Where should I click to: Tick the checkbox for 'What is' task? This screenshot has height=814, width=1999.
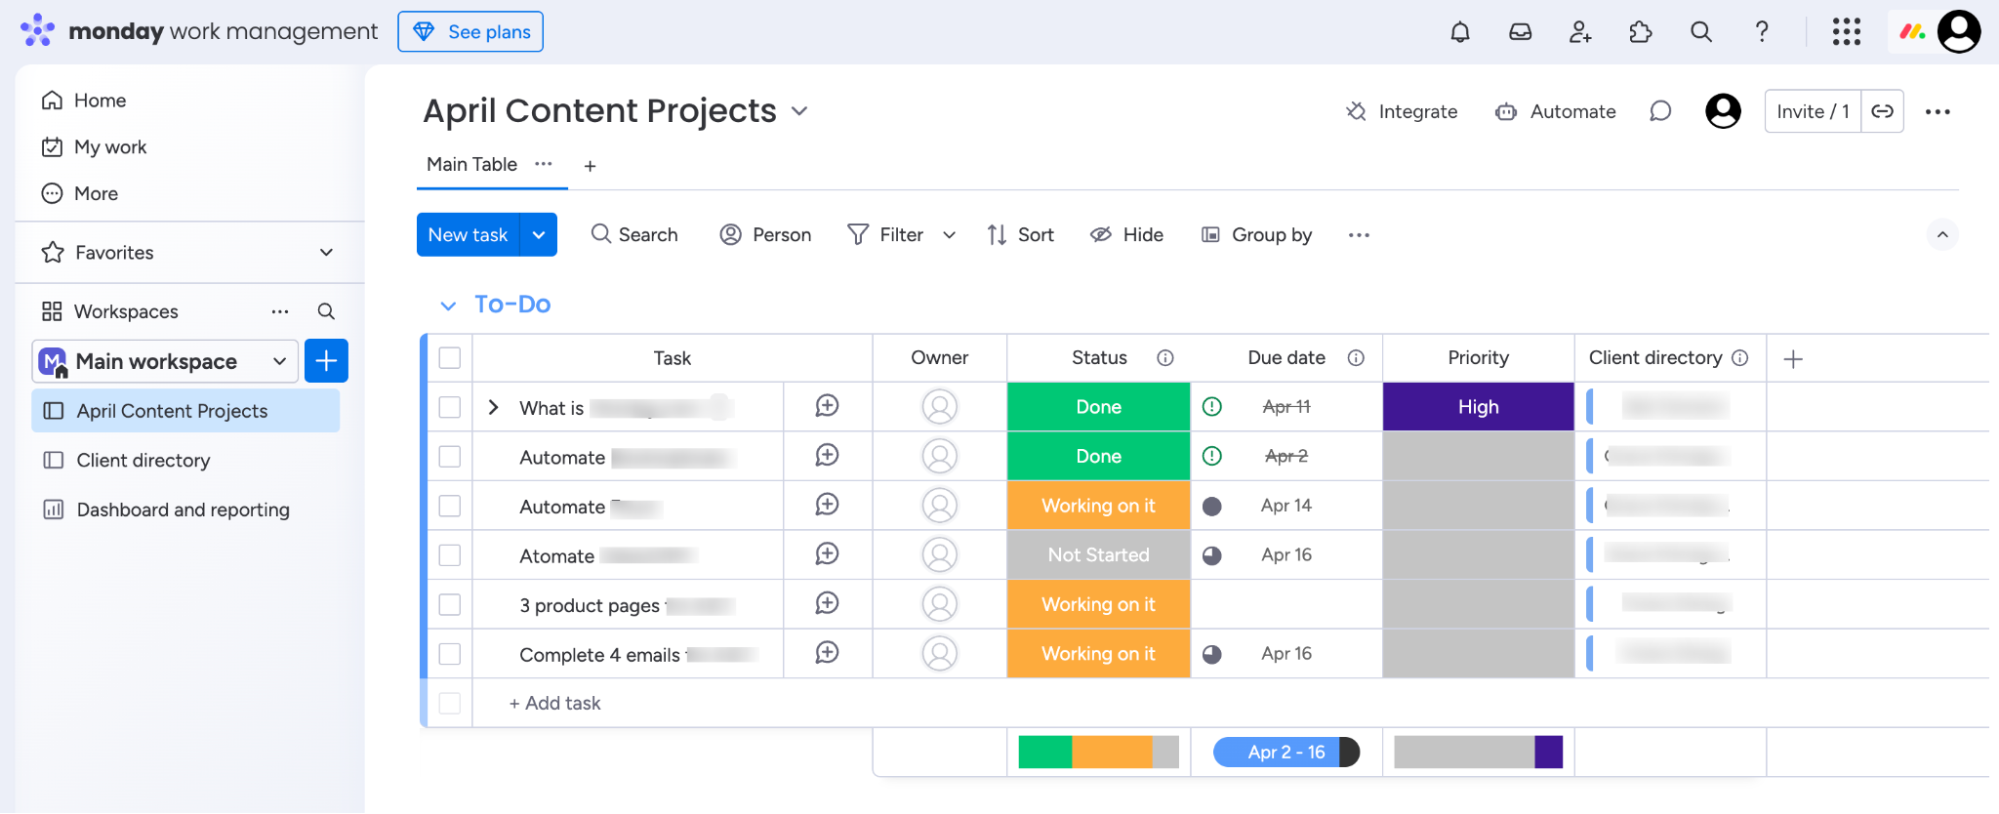(x=450, y=407)
